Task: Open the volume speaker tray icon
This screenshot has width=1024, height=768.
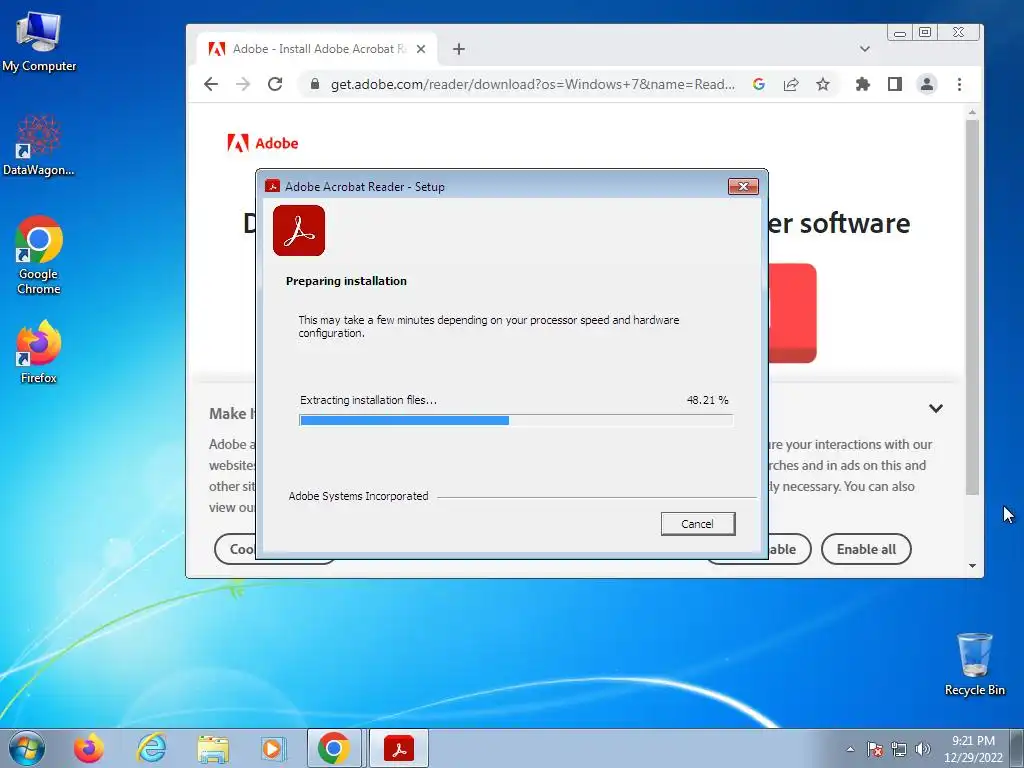Action: pyautogui.click(x=923, y=749)
